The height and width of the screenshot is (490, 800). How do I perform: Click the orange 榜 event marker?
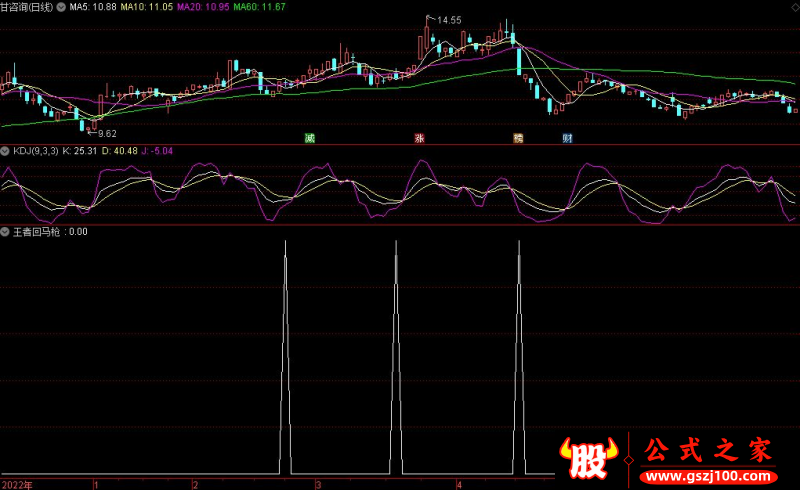click(x=518, y=139)
